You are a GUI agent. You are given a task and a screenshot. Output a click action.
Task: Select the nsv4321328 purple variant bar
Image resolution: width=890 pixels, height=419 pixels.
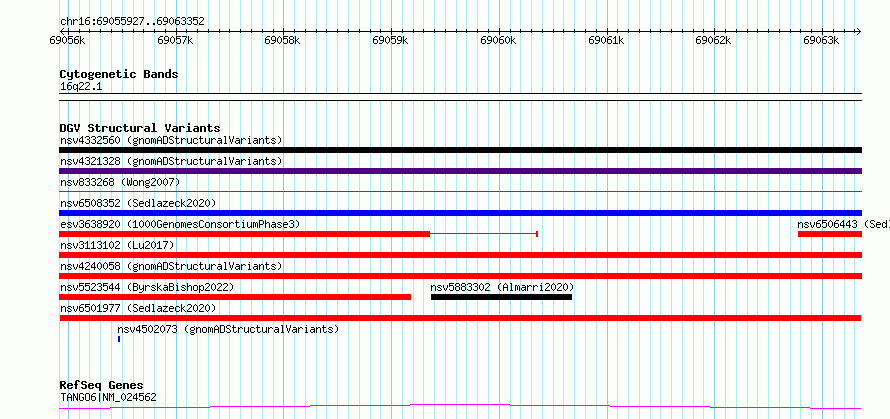460,171
